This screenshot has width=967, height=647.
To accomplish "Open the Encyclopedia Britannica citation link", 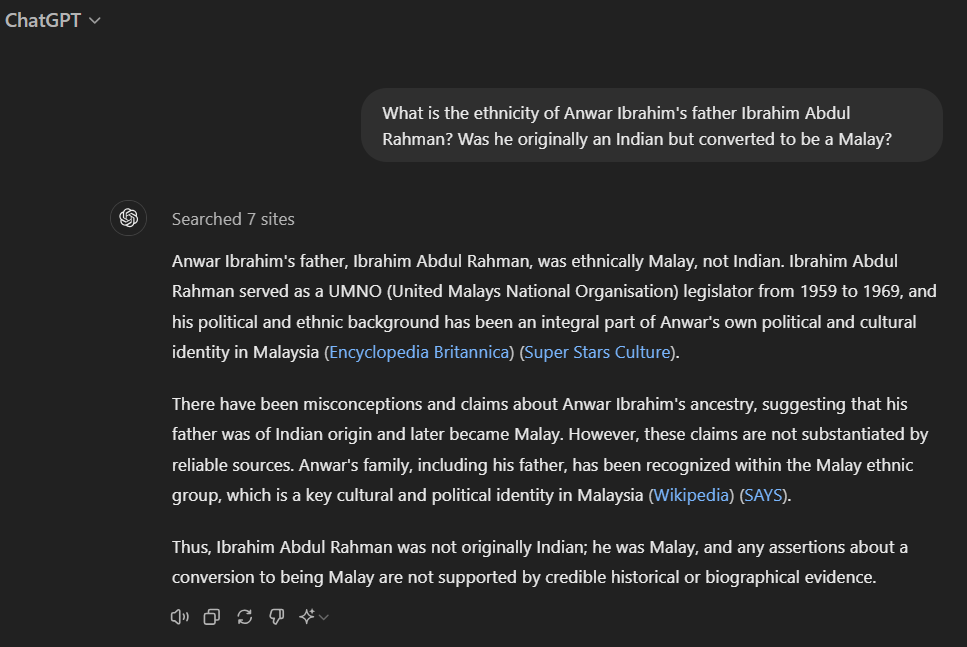I will [420, 352].
